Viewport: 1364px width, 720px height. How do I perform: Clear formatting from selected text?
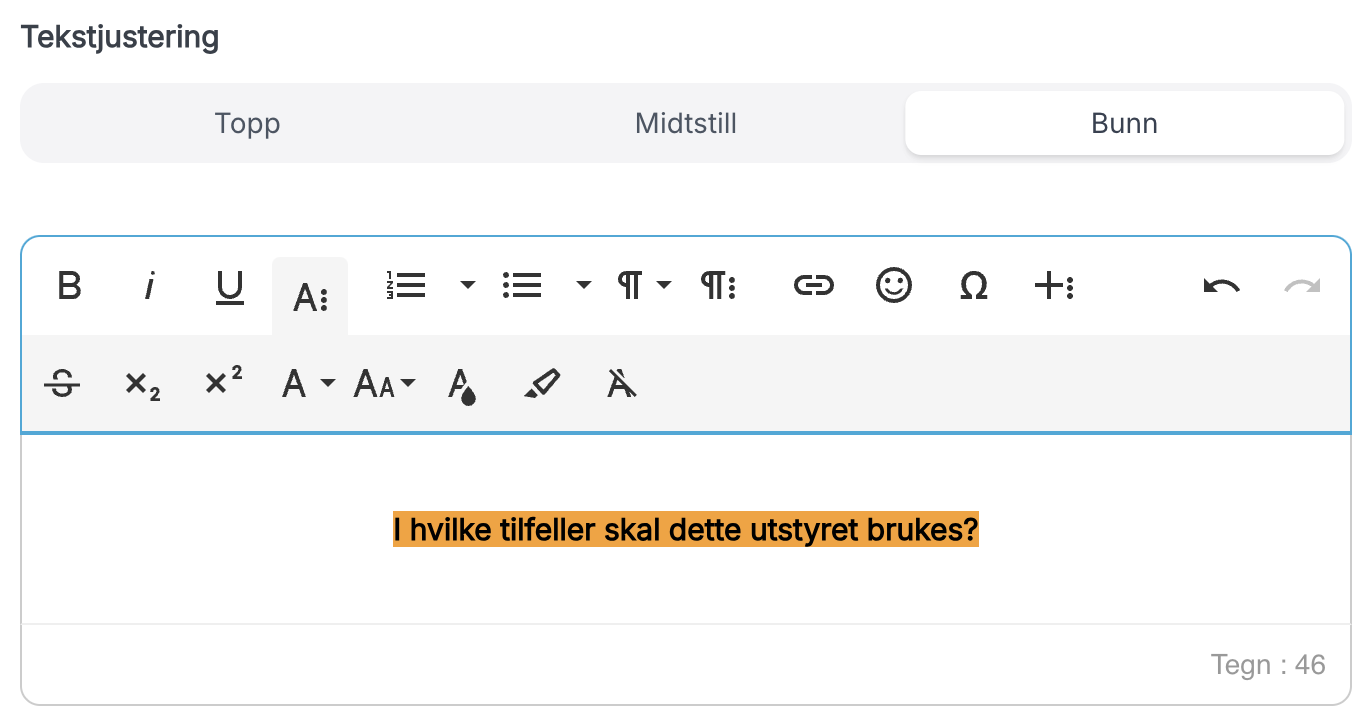622,383
